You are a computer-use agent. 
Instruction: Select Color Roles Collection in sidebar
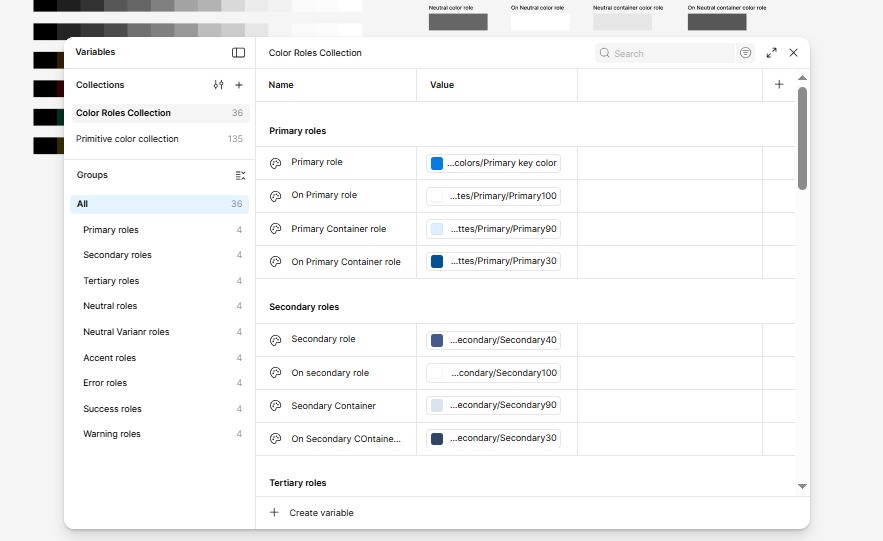tap(160, 113)
